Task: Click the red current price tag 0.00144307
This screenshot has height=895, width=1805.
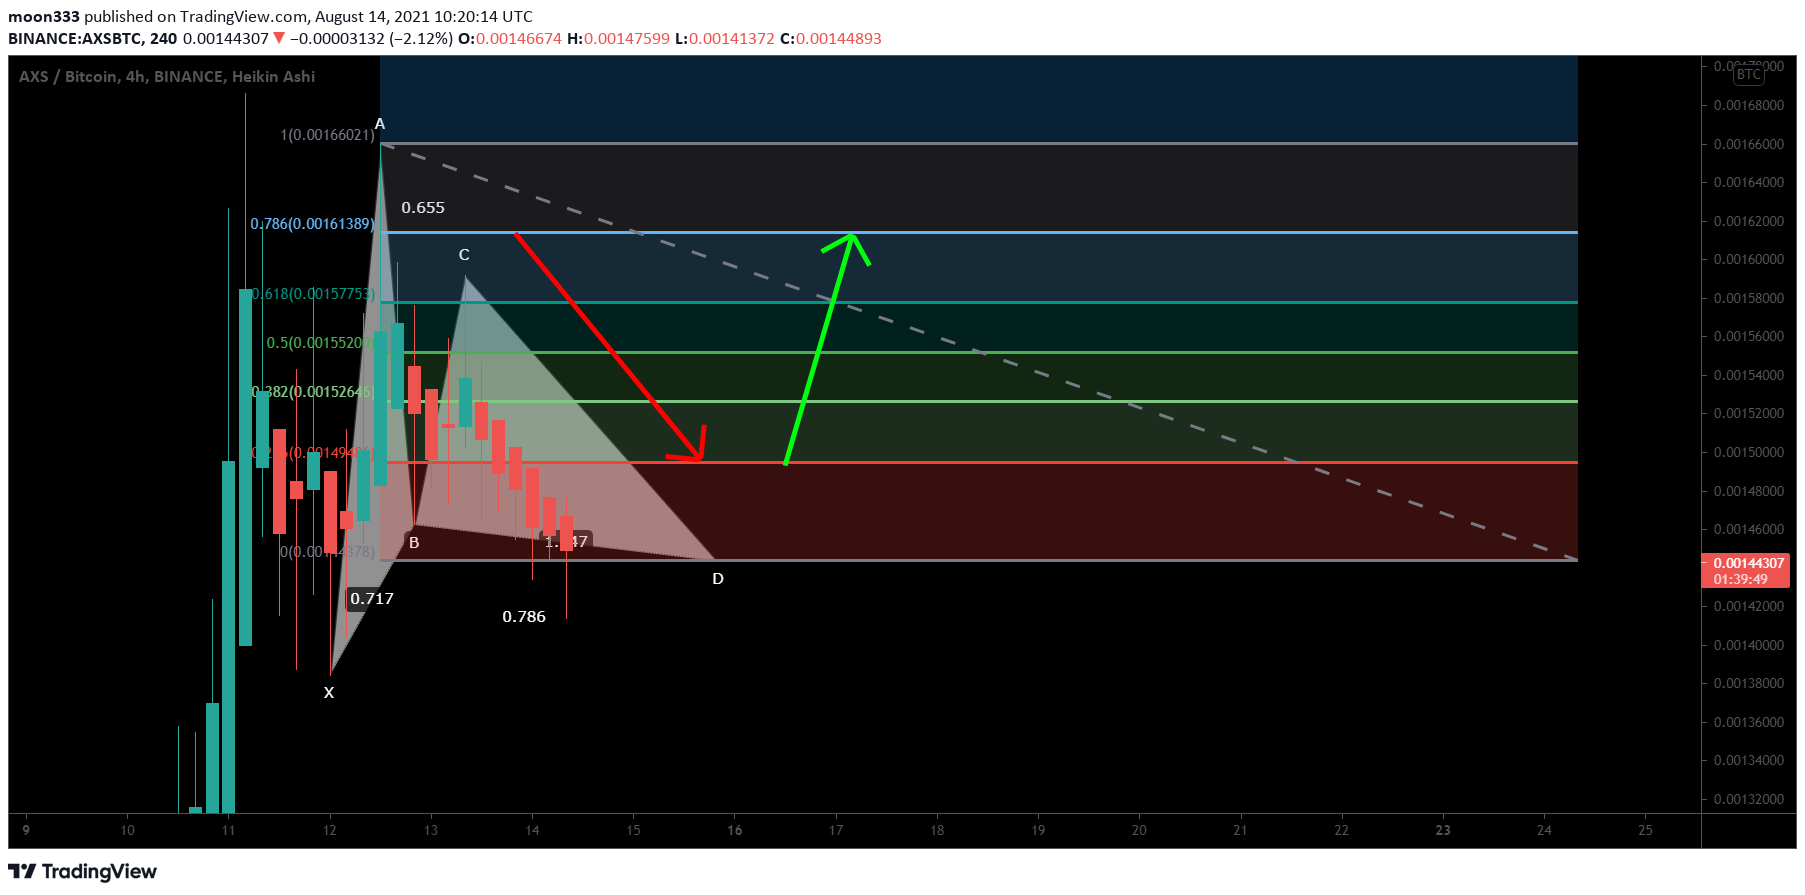Action: point(1749,563)
